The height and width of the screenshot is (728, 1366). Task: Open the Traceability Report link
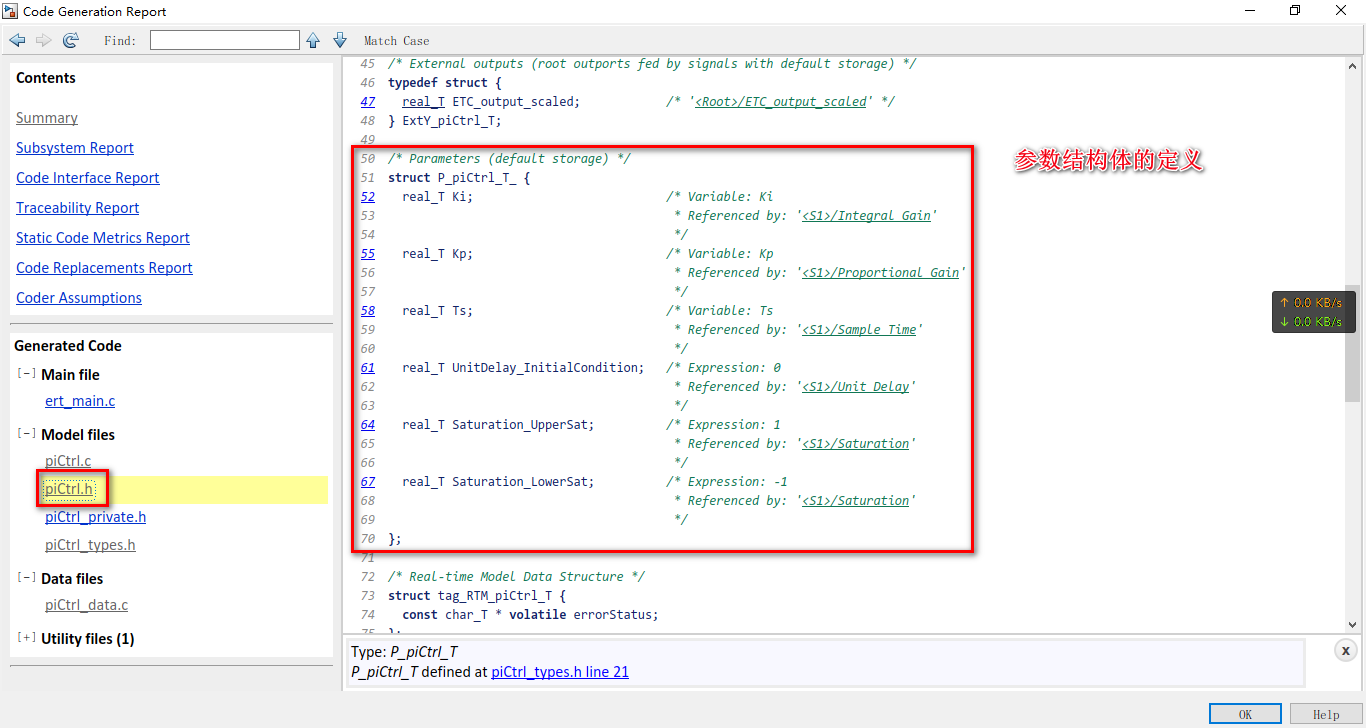pos(77,207)
